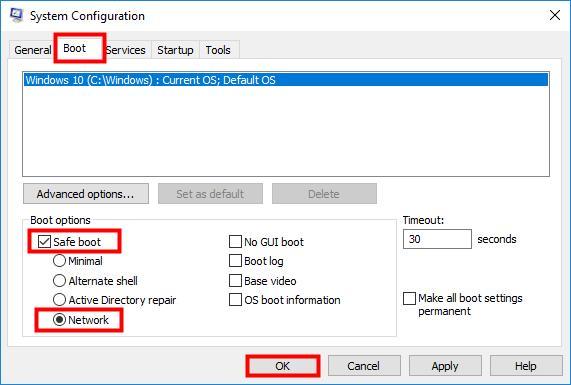Screen dimensions: 571x385
Task: Switch to the General tab
Action: point(33,50)
